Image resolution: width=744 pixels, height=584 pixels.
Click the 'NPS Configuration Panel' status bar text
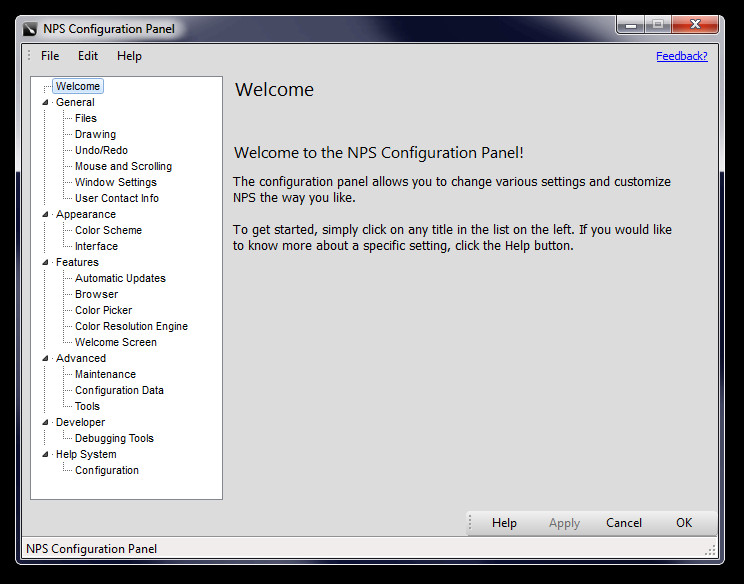[x=91, y=549]
